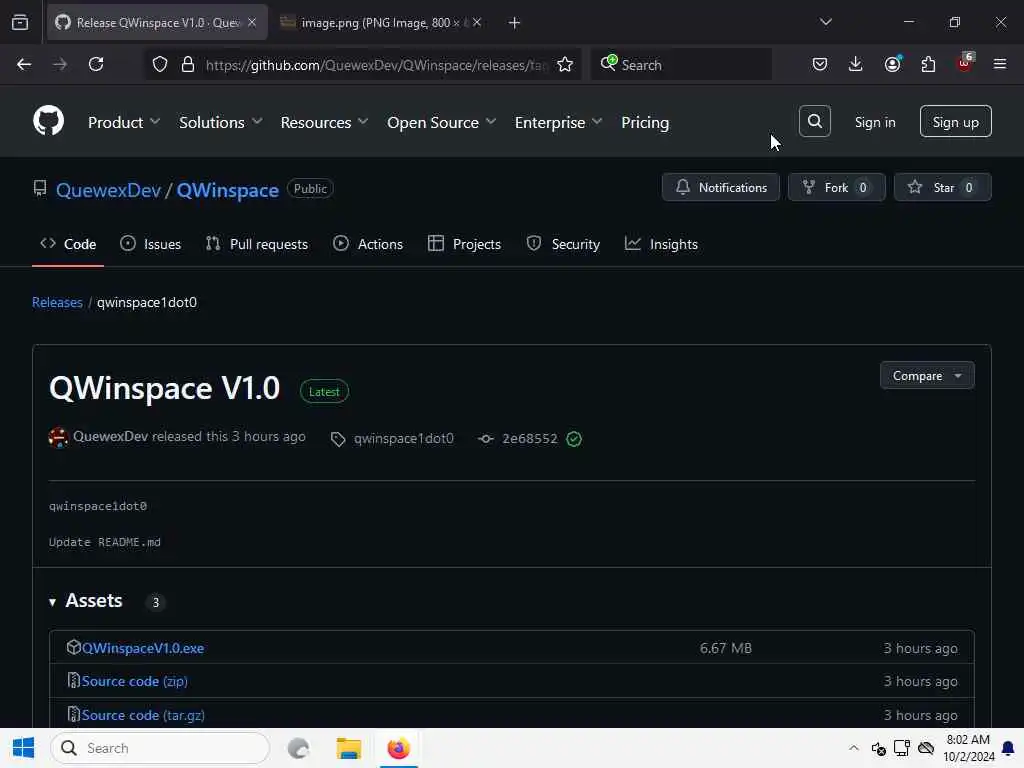Go to Releases breadcrumb link
This screenshot has height=768, width=1024.
tap(57, 302)
